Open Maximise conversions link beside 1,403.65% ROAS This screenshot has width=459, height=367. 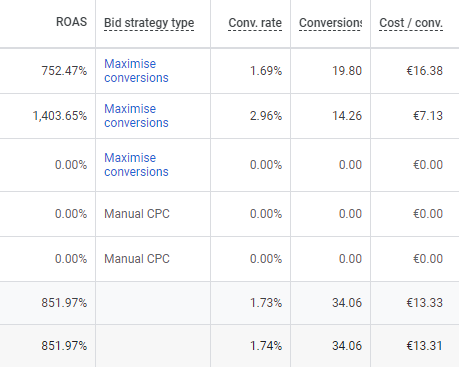(x=136, y=116)
